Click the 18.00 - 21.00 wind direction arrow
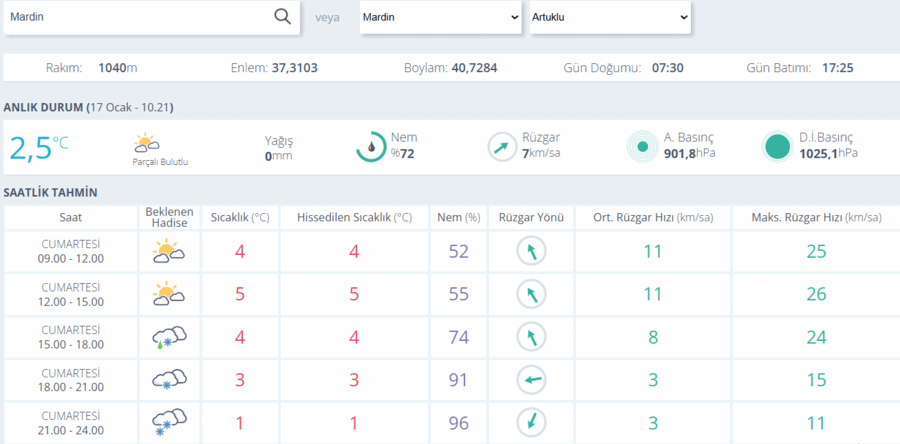This screenshot has height=444, width=900. pos(532,380)
